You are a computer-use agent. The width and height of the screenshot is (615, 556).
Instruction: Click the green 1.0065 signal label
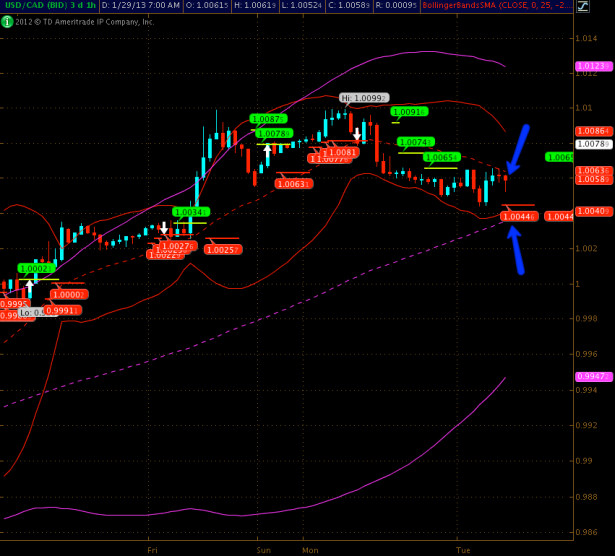(x=441, y=157)
